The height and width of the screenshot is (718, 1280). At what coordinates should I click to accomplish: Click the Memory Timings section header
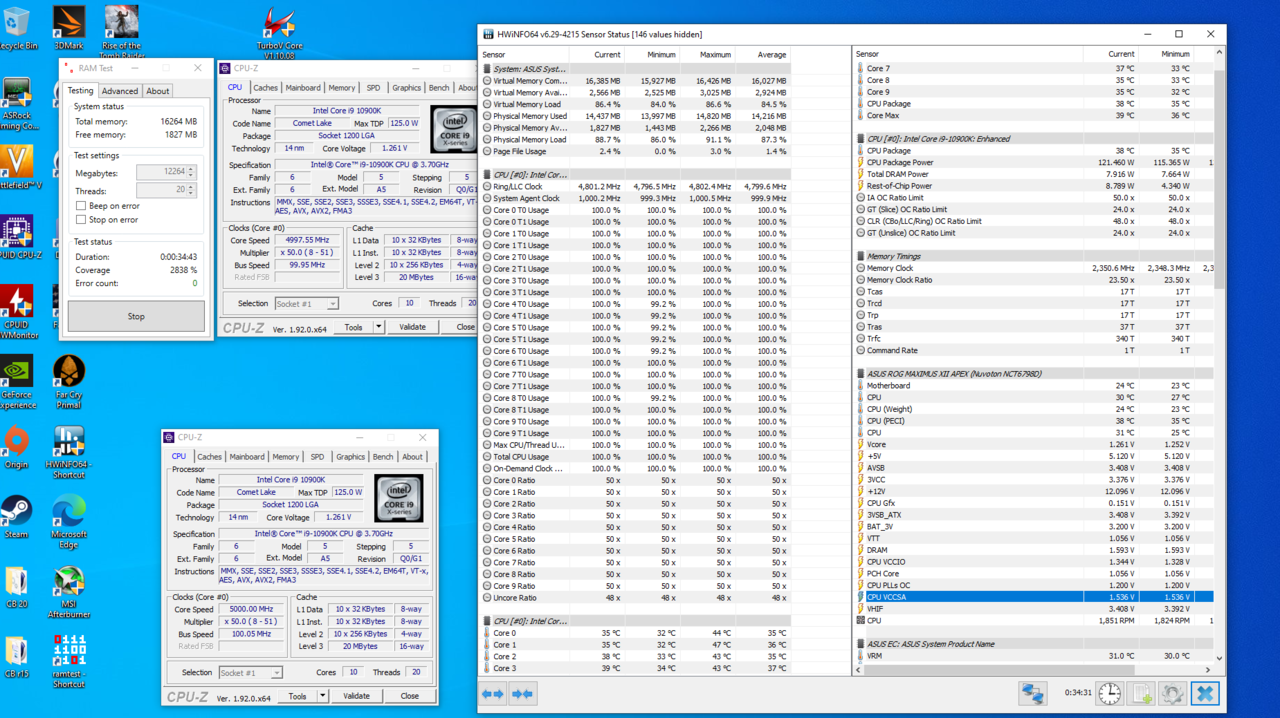coord(1034,256)
